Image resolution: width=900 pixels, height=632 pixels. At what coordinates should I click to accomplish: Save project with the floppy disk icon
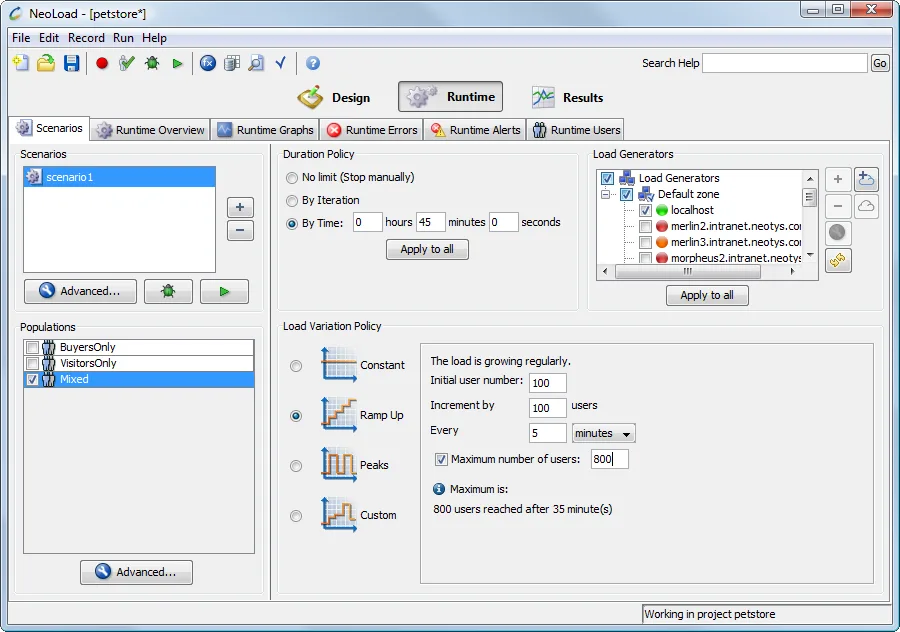coord(71,63)
